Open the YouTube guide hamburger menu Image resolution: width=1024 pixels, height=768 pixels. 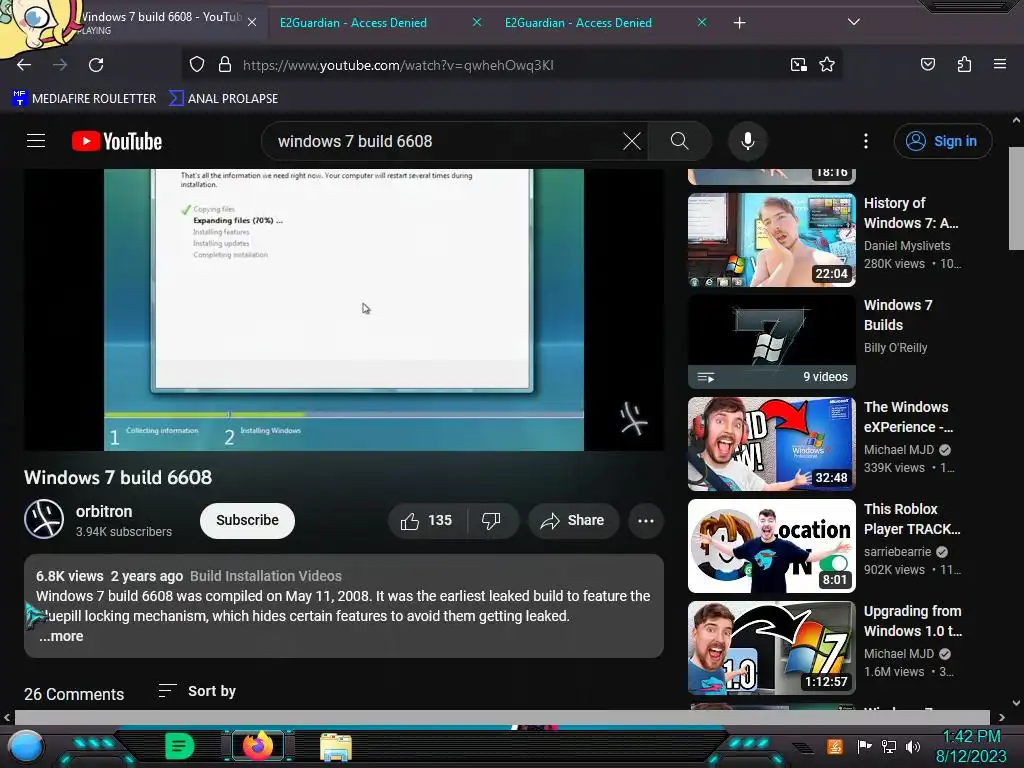(36, 141)
